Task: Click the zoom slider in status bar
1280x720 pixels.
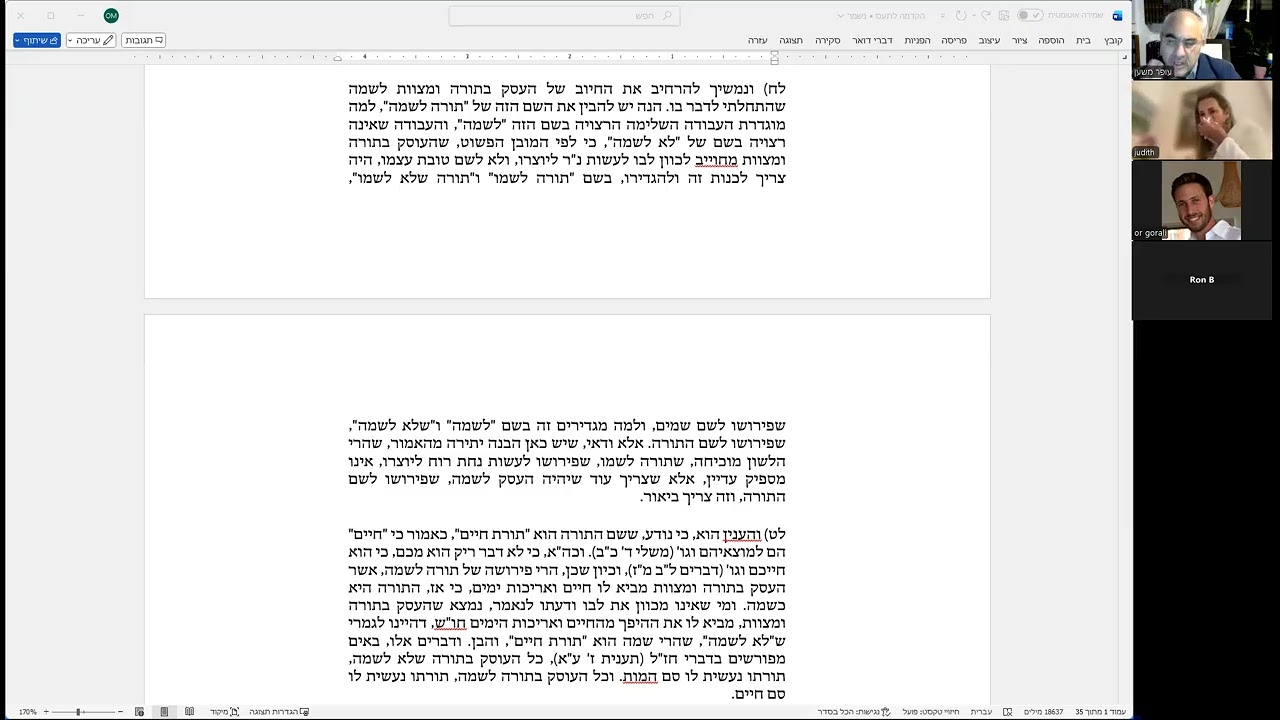Action: point(82,712)
